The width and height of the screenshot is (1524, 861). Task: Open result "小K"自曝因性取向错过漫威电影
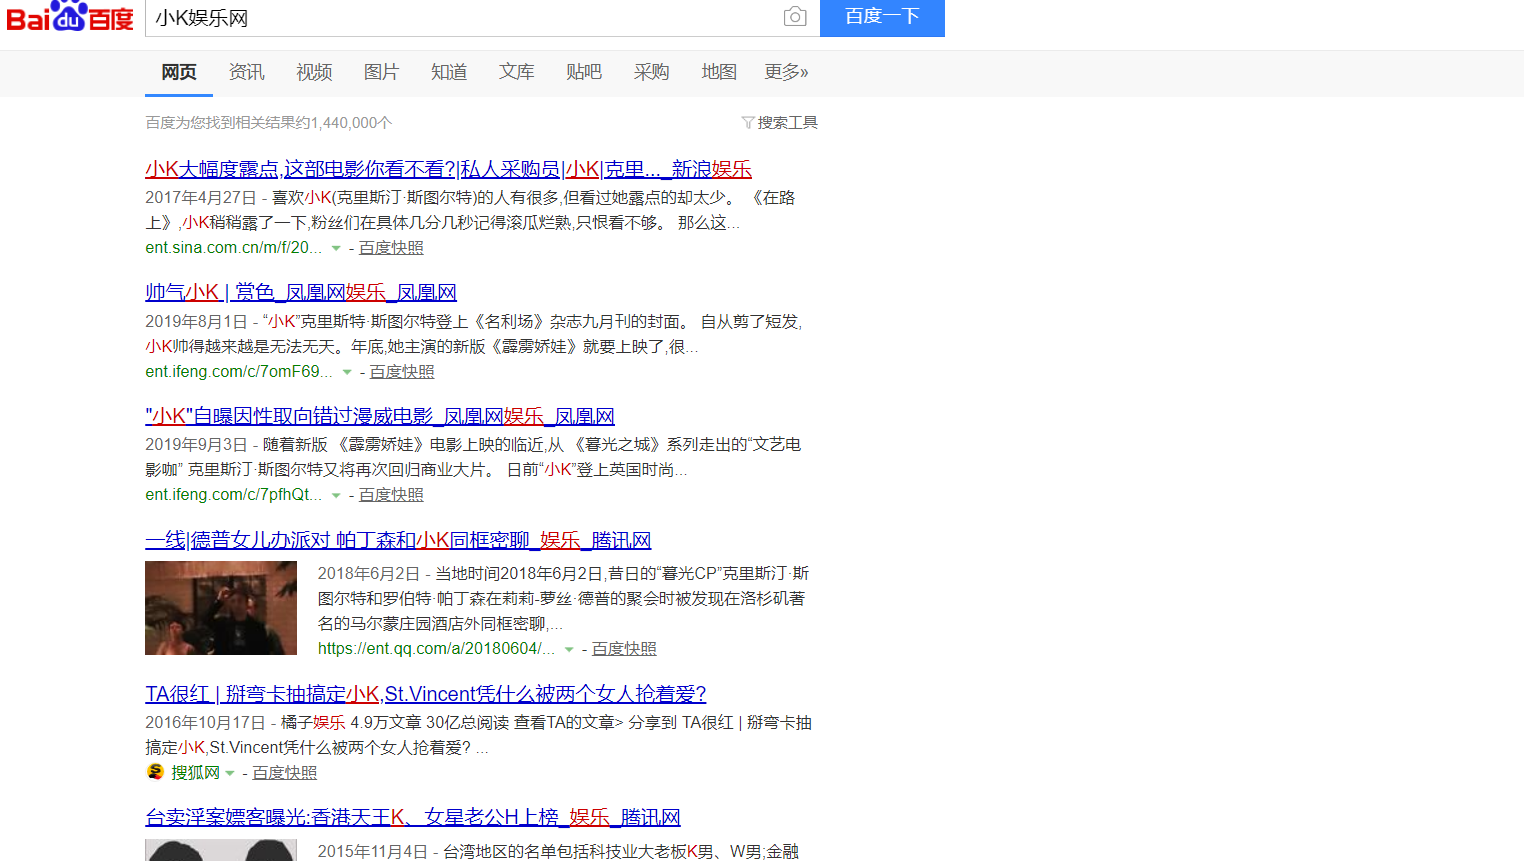point(380,417)
